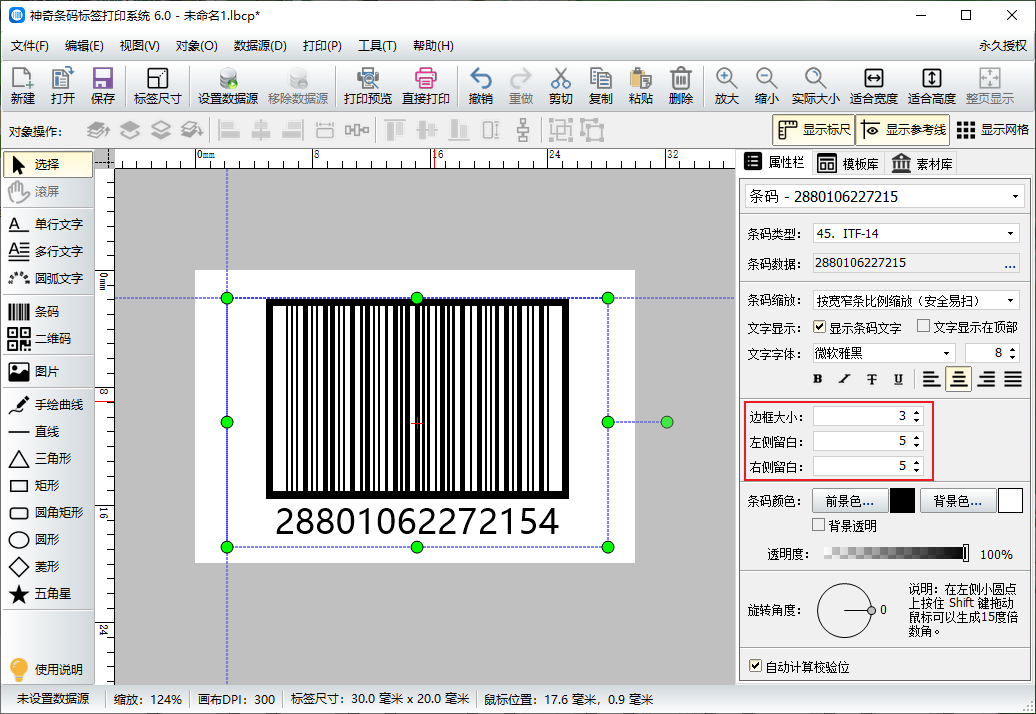Image resolution: width=1036 pixels, height=714 pixels.
Task: Select the 二维码 QR code tool
Action: (x=48, y=339)
